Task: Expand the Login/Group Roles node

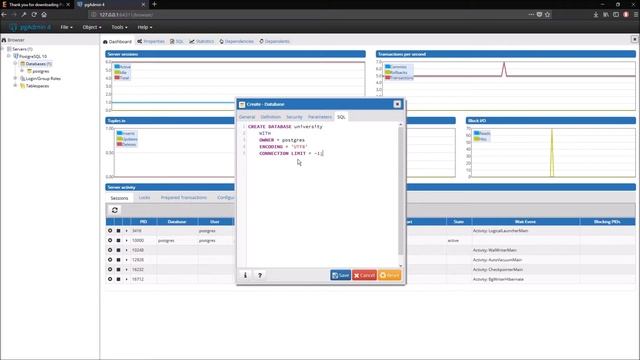Action: click(x=16, y=78)
